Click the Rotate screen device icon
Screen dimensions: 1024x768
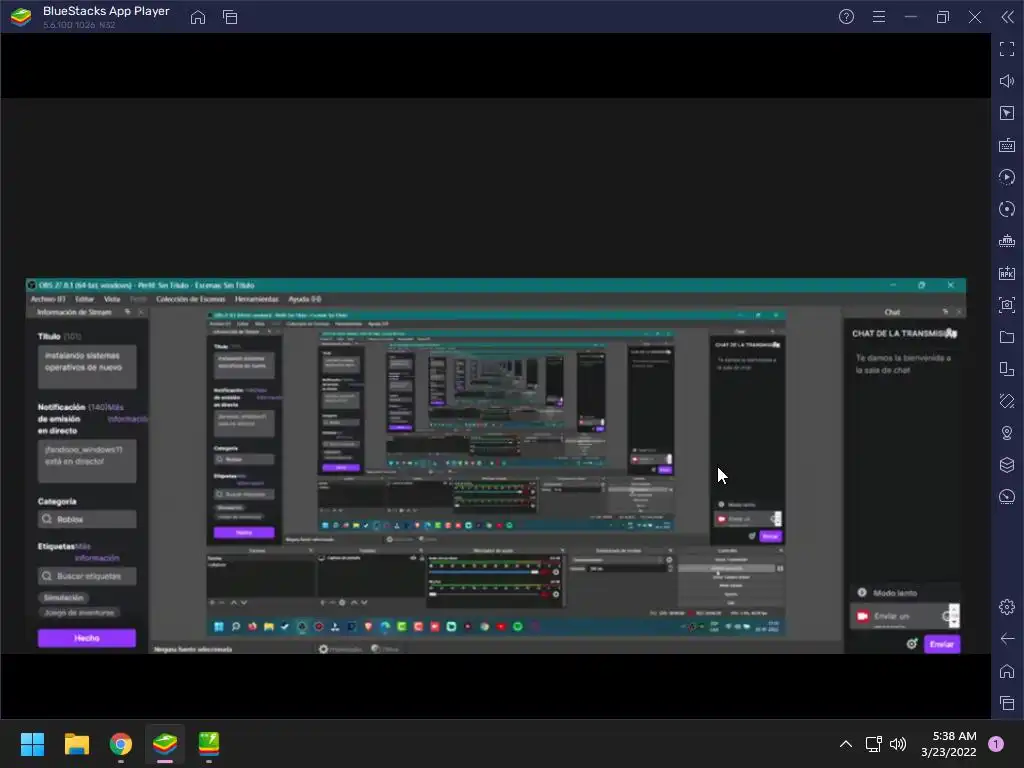1007,369
